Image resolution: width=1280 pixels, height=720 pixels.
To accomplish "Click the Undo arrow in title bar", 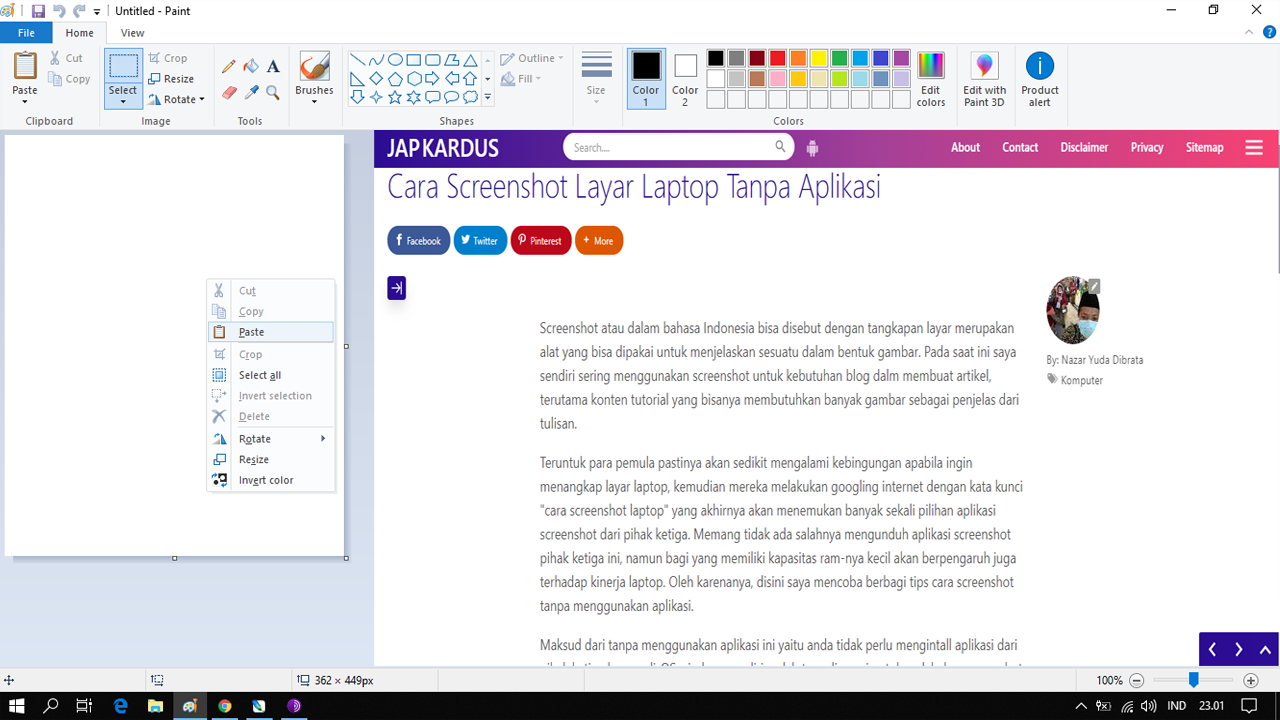I will pyautogui.click(x=58, y=11).
